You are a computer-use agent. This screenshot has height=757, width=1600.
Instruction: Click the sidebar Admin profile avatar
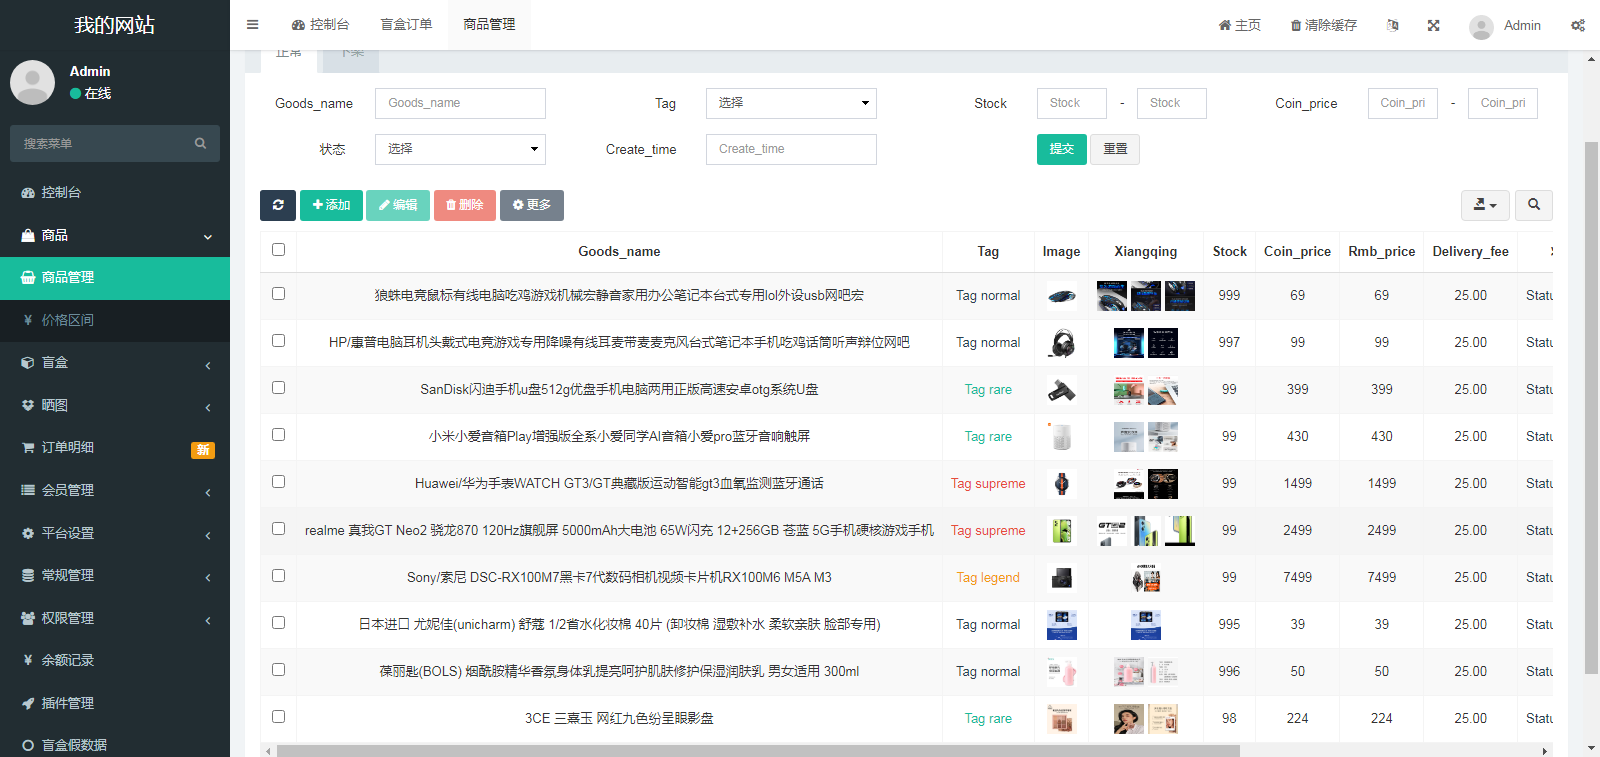coord(32,82)
